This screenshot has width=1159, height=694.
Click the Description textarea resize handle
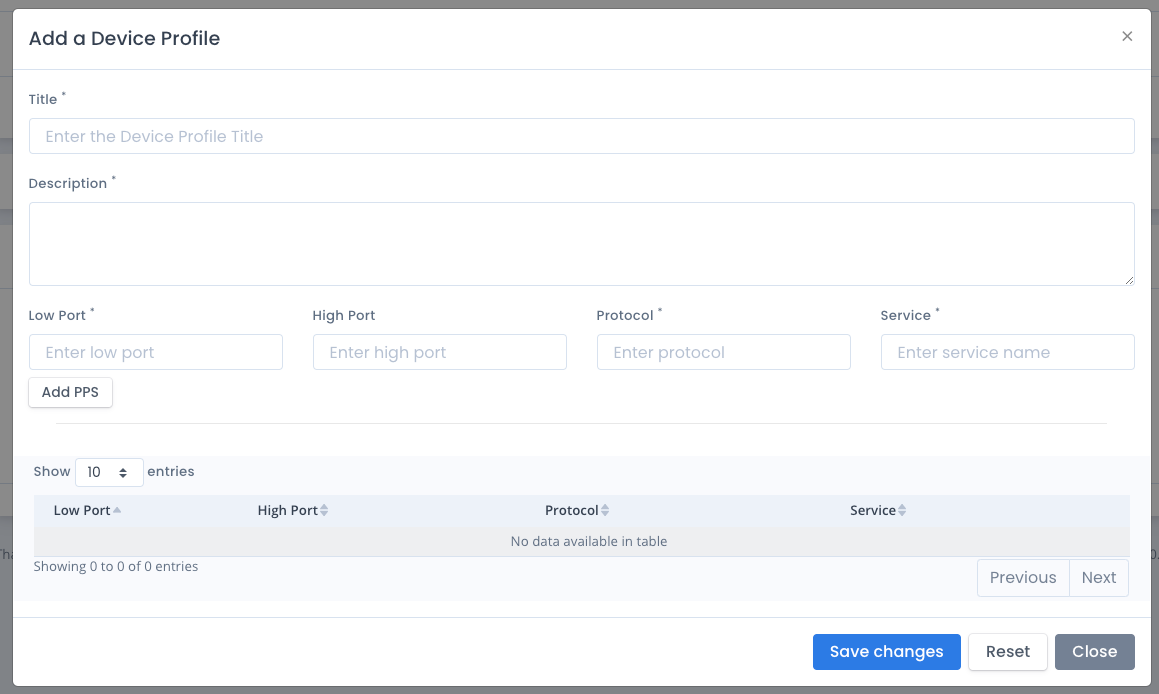pyautogui.click(x=1129, y=280)
